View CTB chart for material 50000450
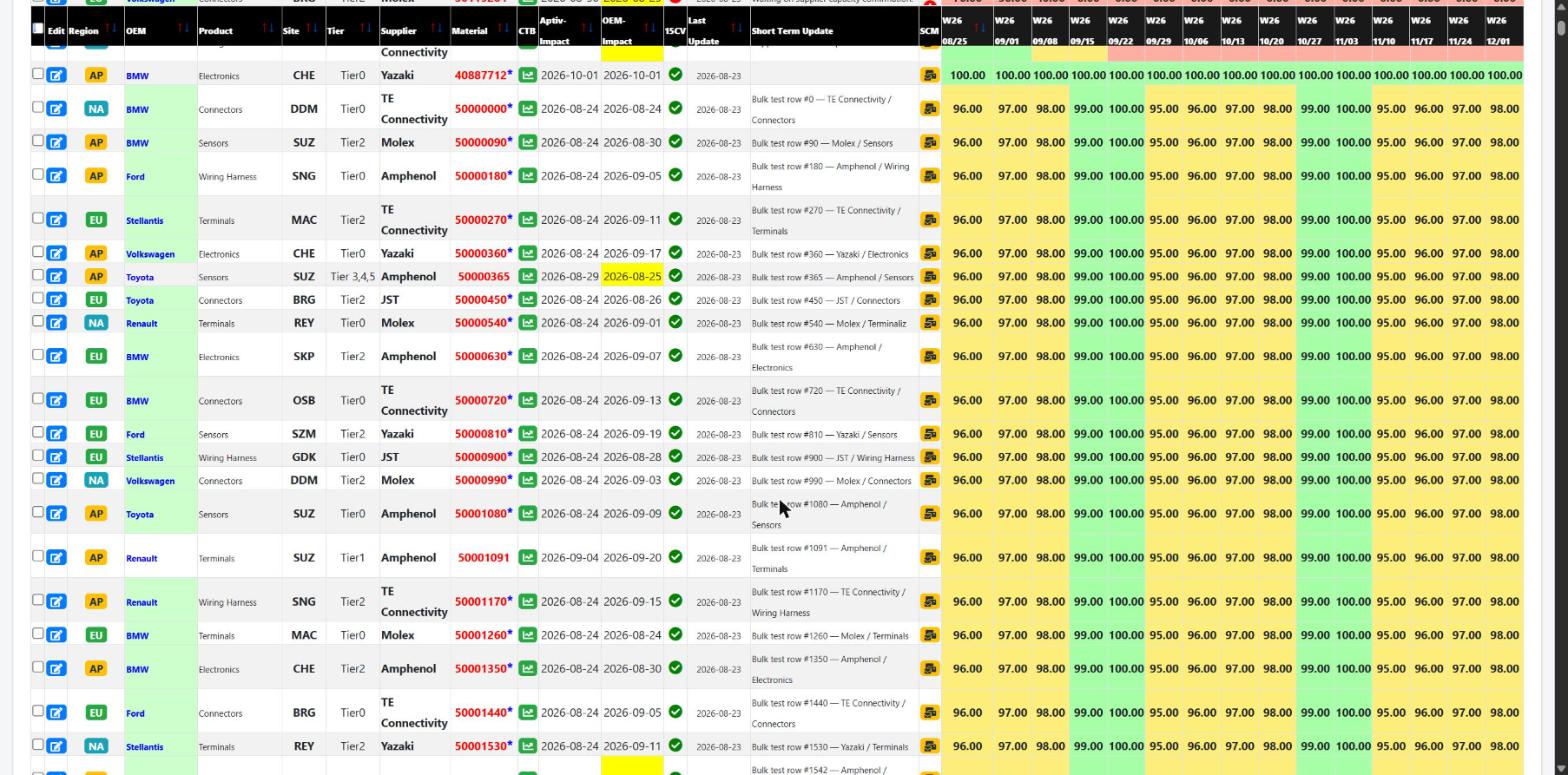Screen dimensions: 1568x775 [x=527, y=300]
